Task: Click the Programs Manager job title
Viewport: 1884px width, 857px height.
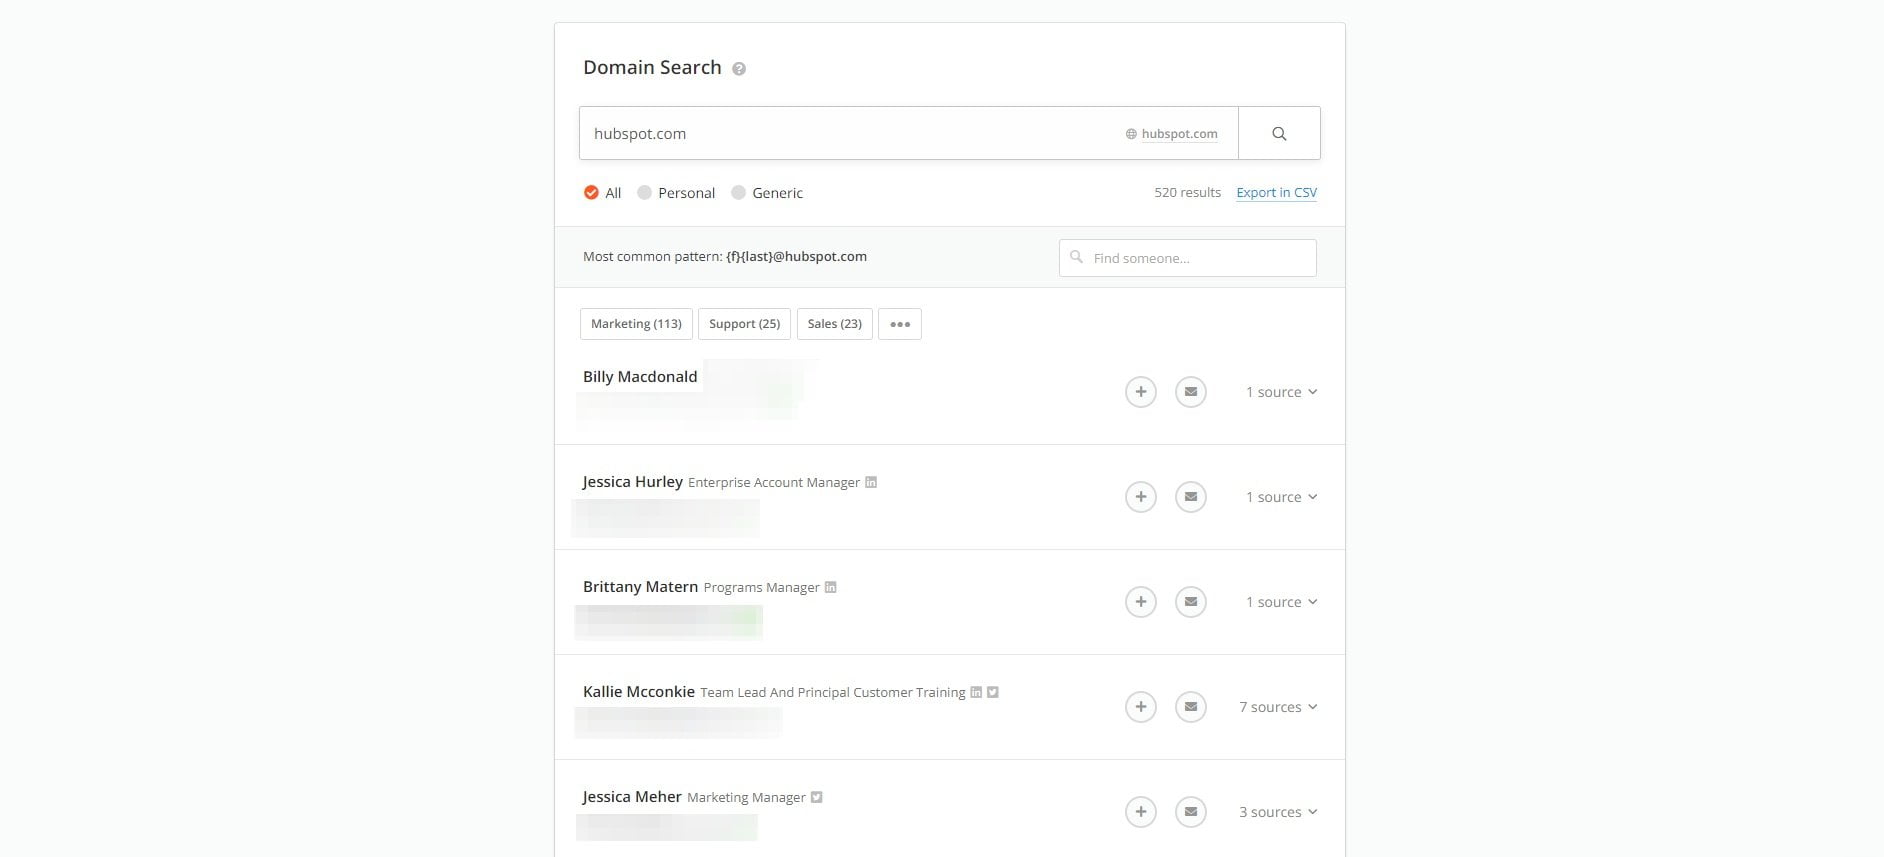Action: pos(762,587)
